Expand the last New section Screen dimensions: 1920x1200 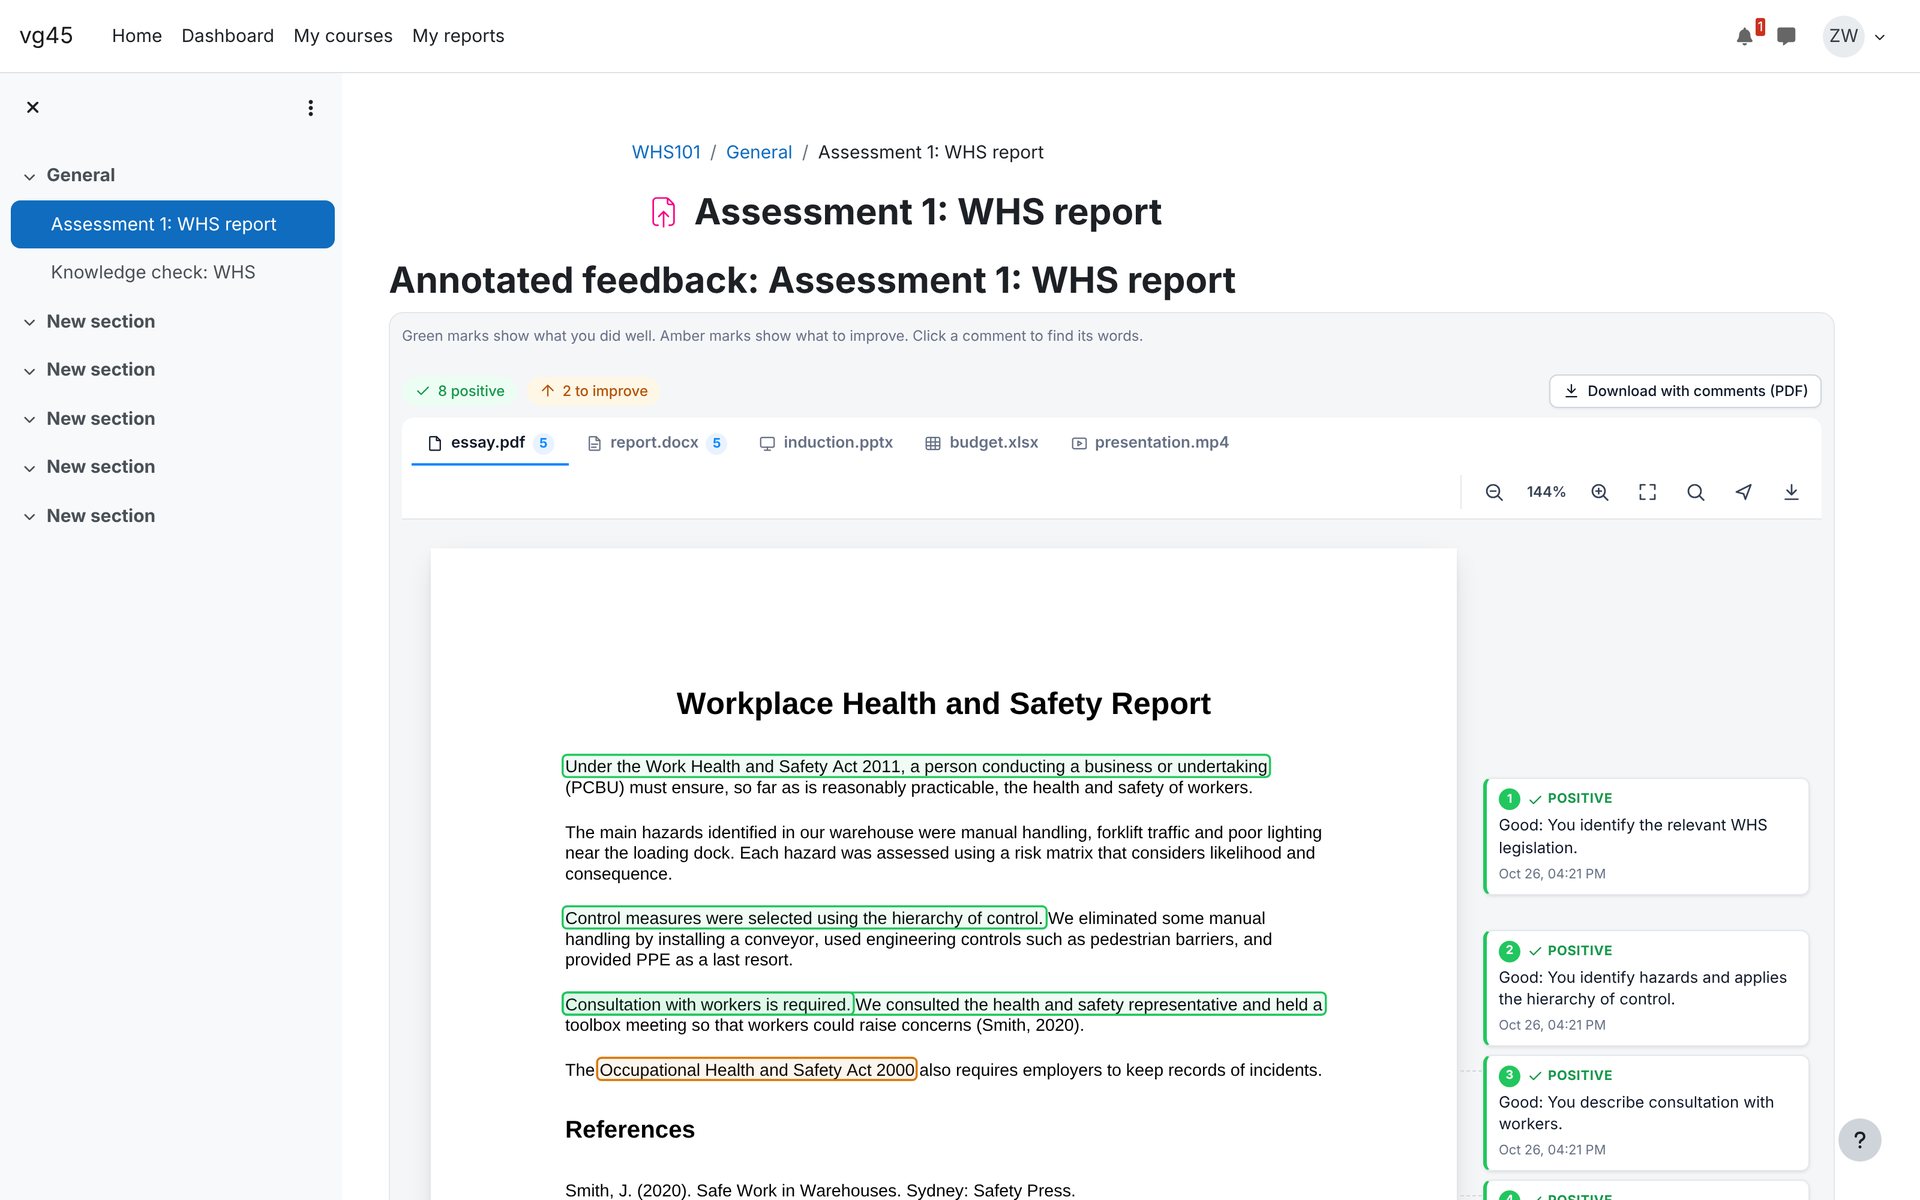[x=30, y=516]
